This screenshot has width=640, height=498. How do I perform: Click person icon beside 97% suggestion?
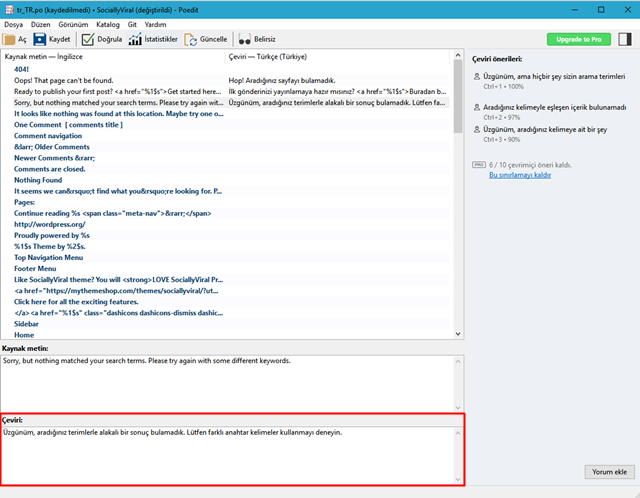click(x=476, y=107)
